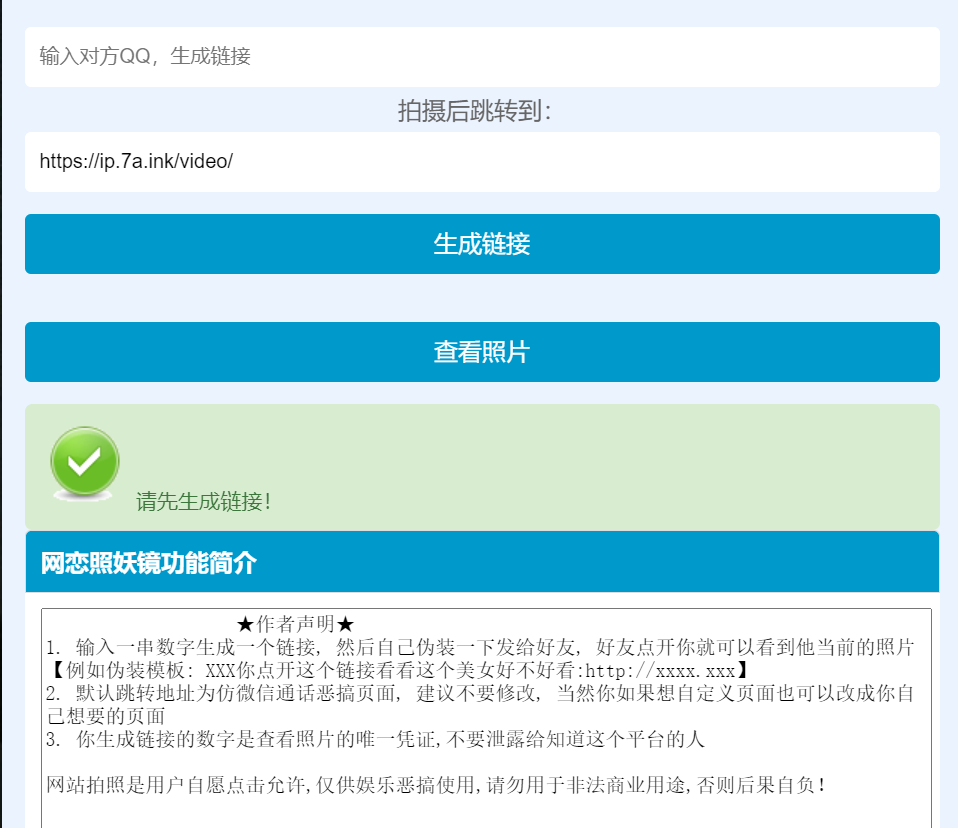Click the 拍摄后跳转到 label
This screenshot has width=958, height=828.
[474, 111]
